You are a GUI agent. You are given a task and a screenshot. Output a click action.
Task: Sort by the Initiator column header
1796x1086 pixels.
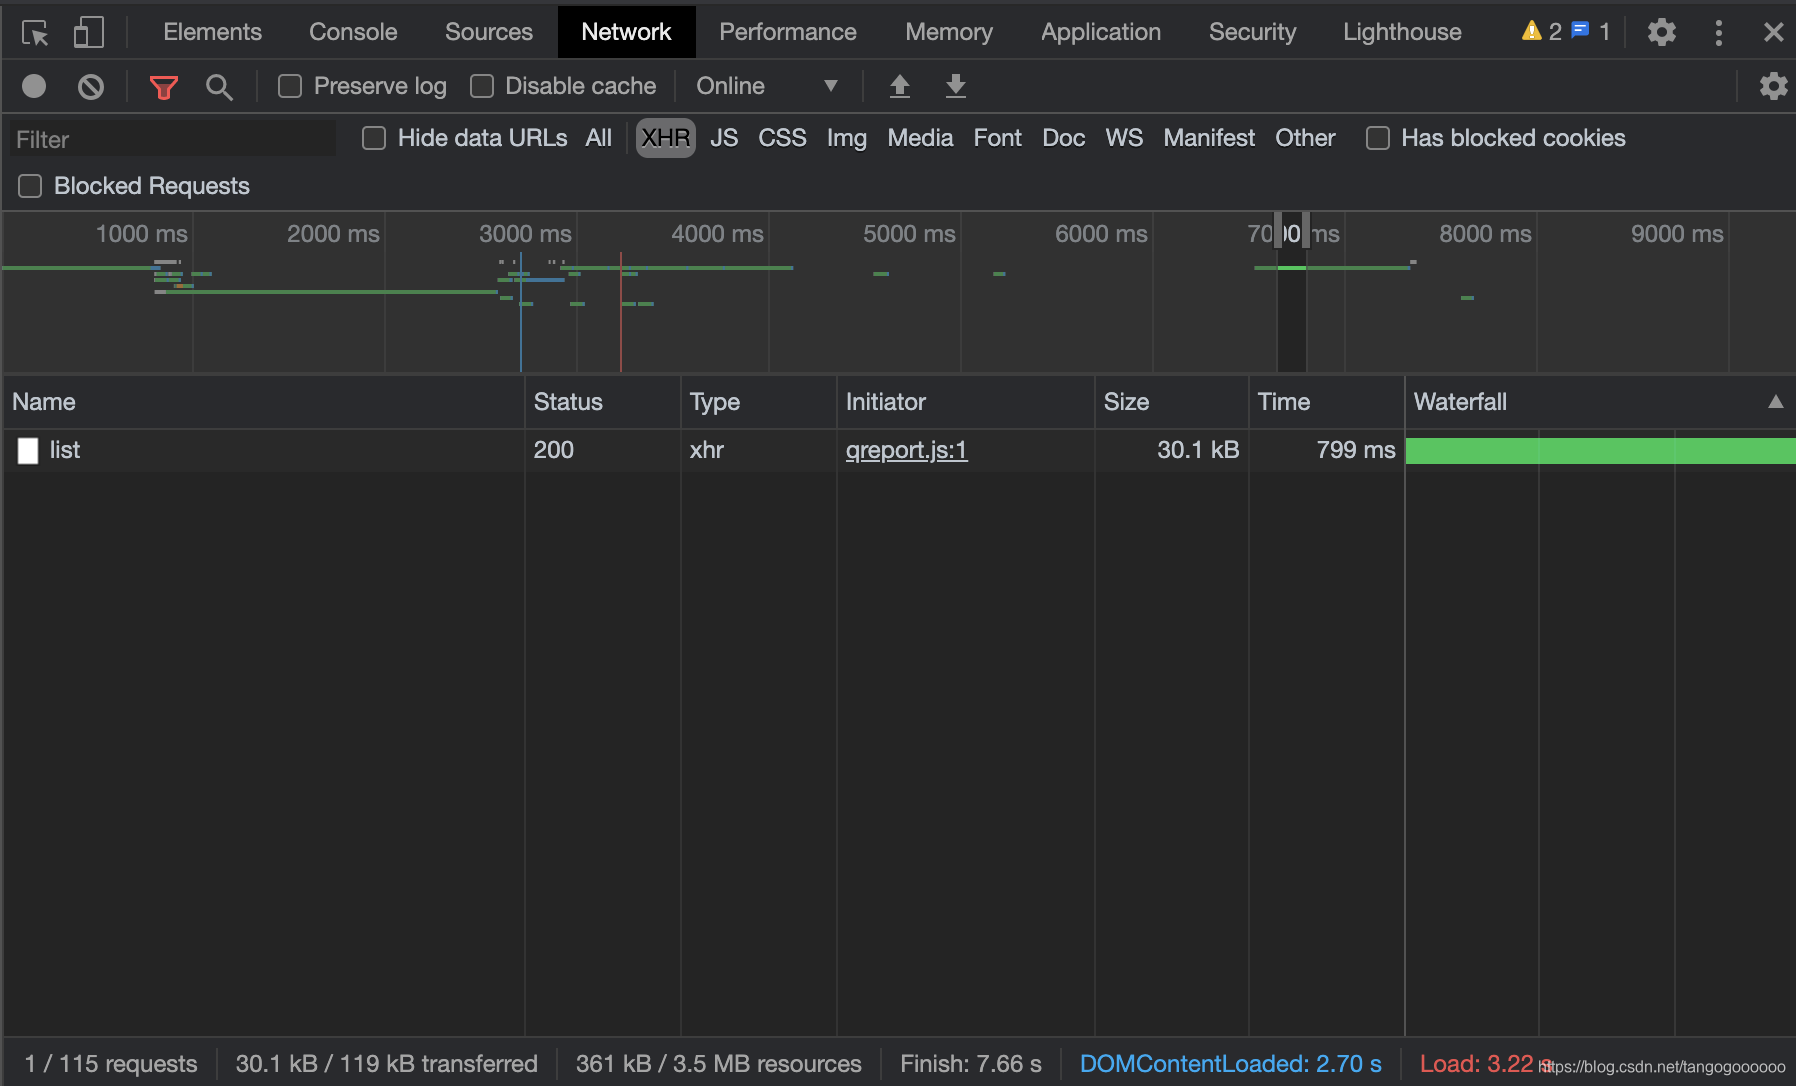[965, 402]
